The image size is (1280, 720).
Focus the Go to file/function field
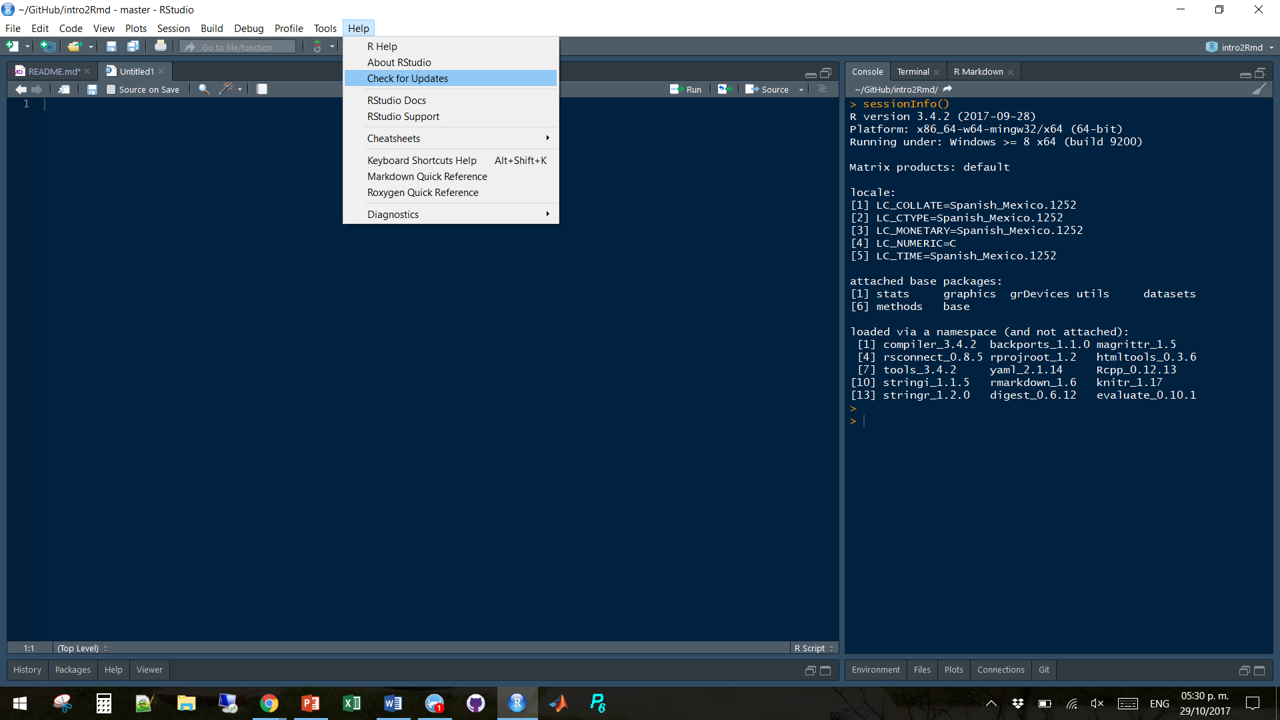[x=238, y=47]
